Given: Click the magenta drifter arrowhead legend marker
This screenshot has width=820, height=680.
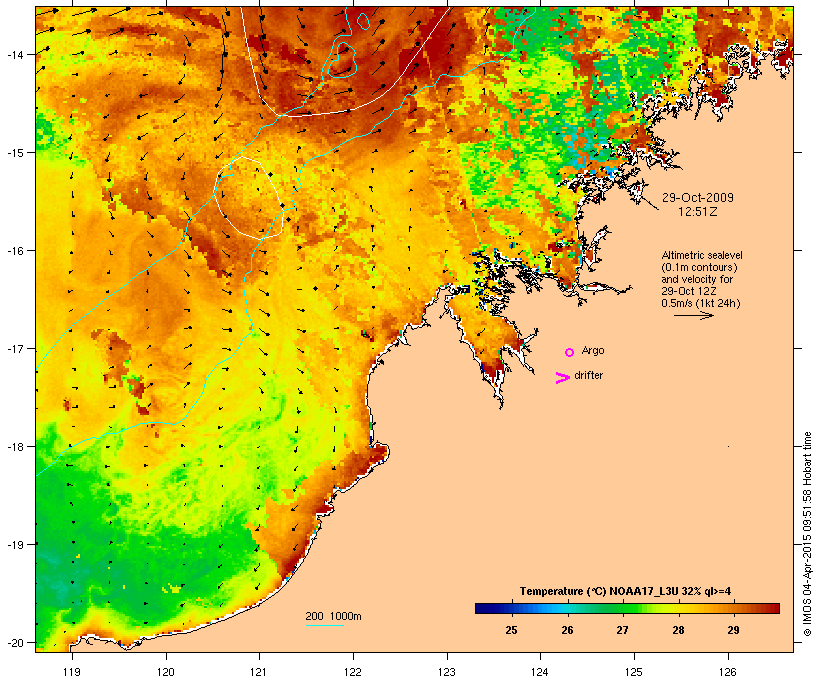Looking at the screenshot, I should click(x=562, y=378).
